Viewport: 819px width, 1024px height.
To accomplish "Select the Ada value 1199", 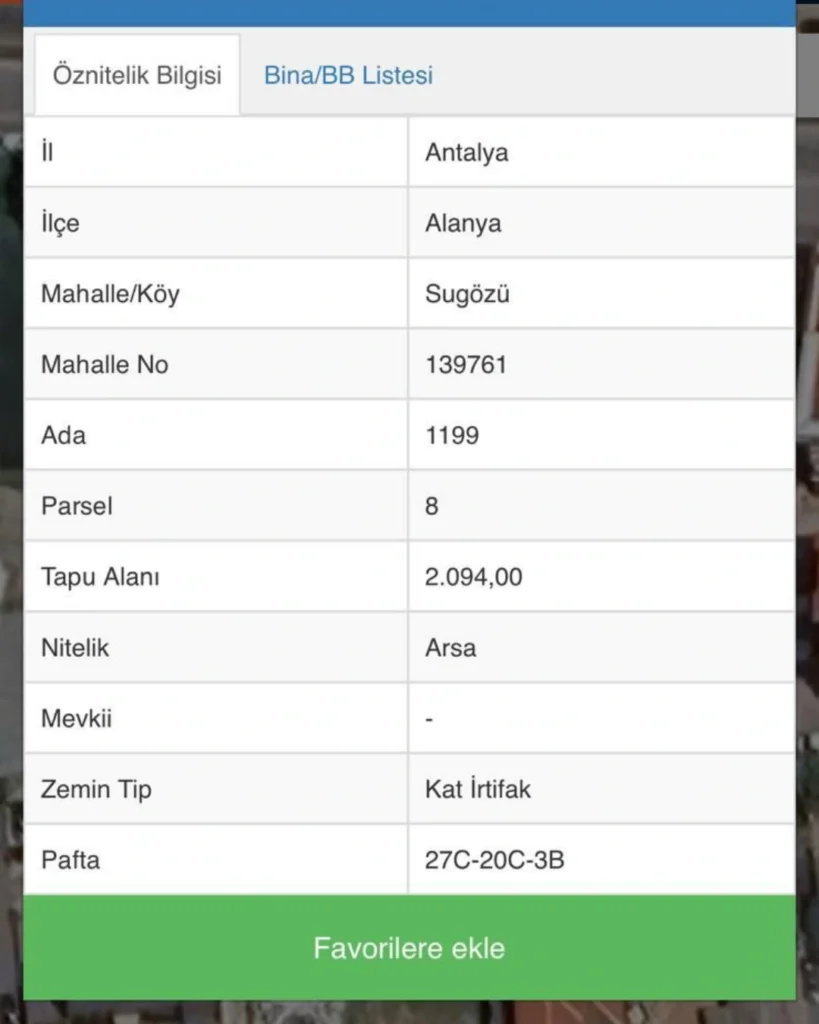I will (452, 435).
